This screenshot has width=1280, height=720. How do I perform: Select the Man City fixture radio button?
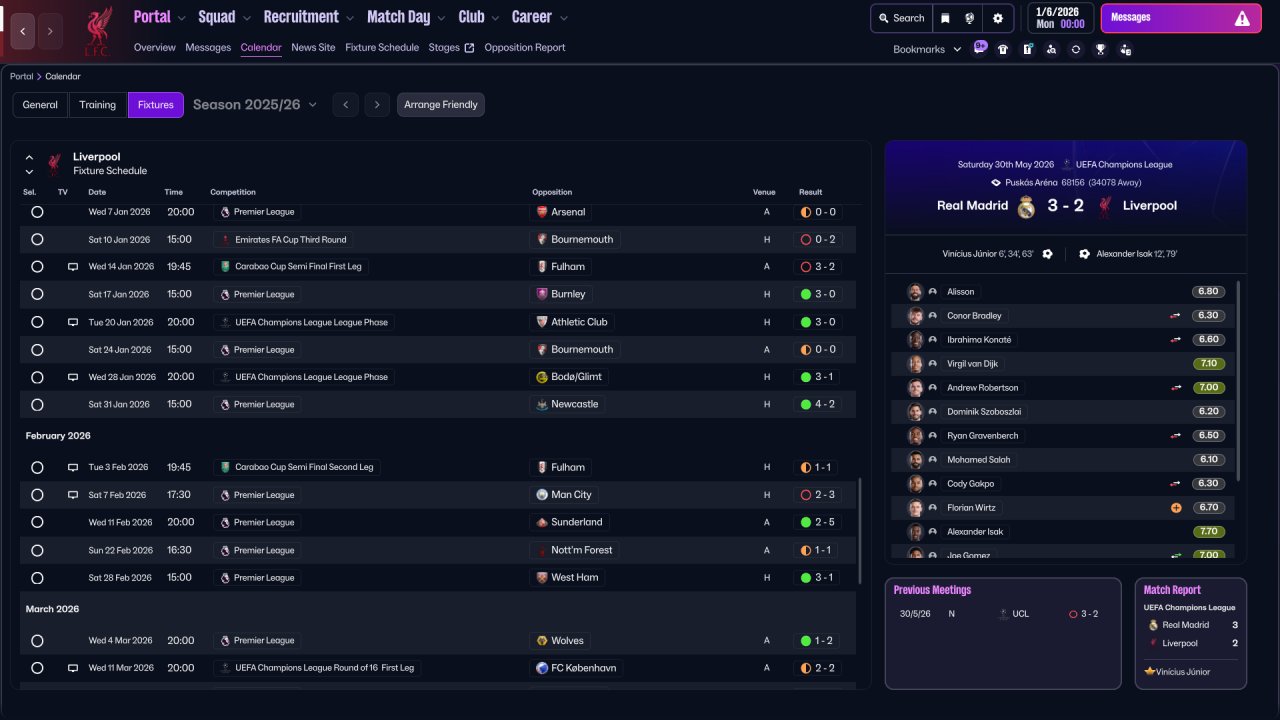37,495
